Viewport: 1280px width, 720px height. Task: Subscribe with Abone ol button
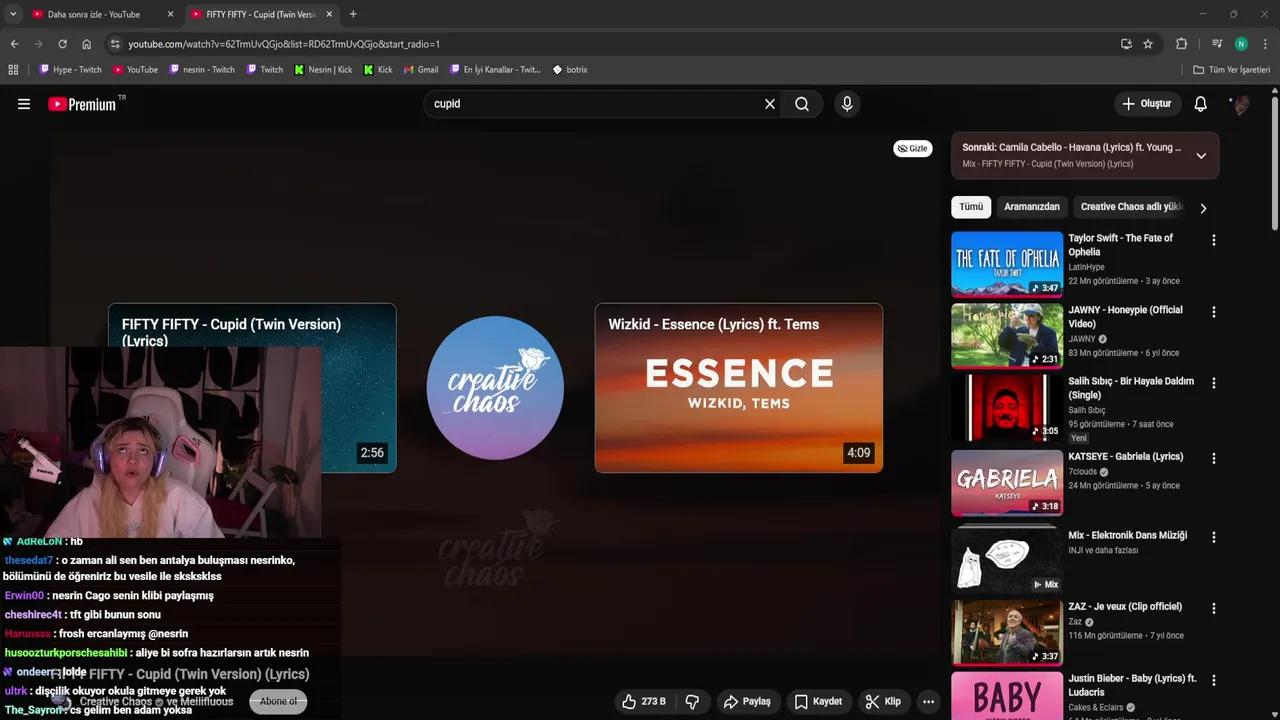click(278, 701)
